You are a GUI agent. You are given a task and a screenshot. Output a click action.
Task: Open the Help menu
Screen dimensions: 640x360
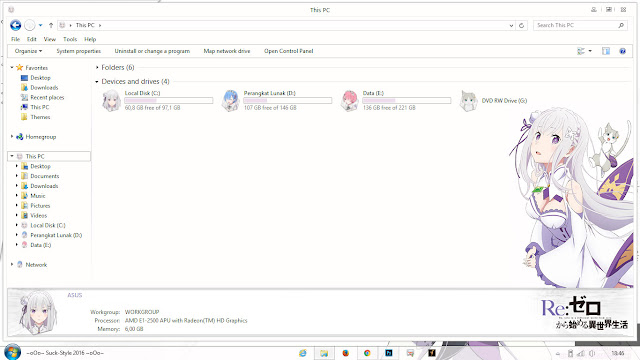pos(90,39)
